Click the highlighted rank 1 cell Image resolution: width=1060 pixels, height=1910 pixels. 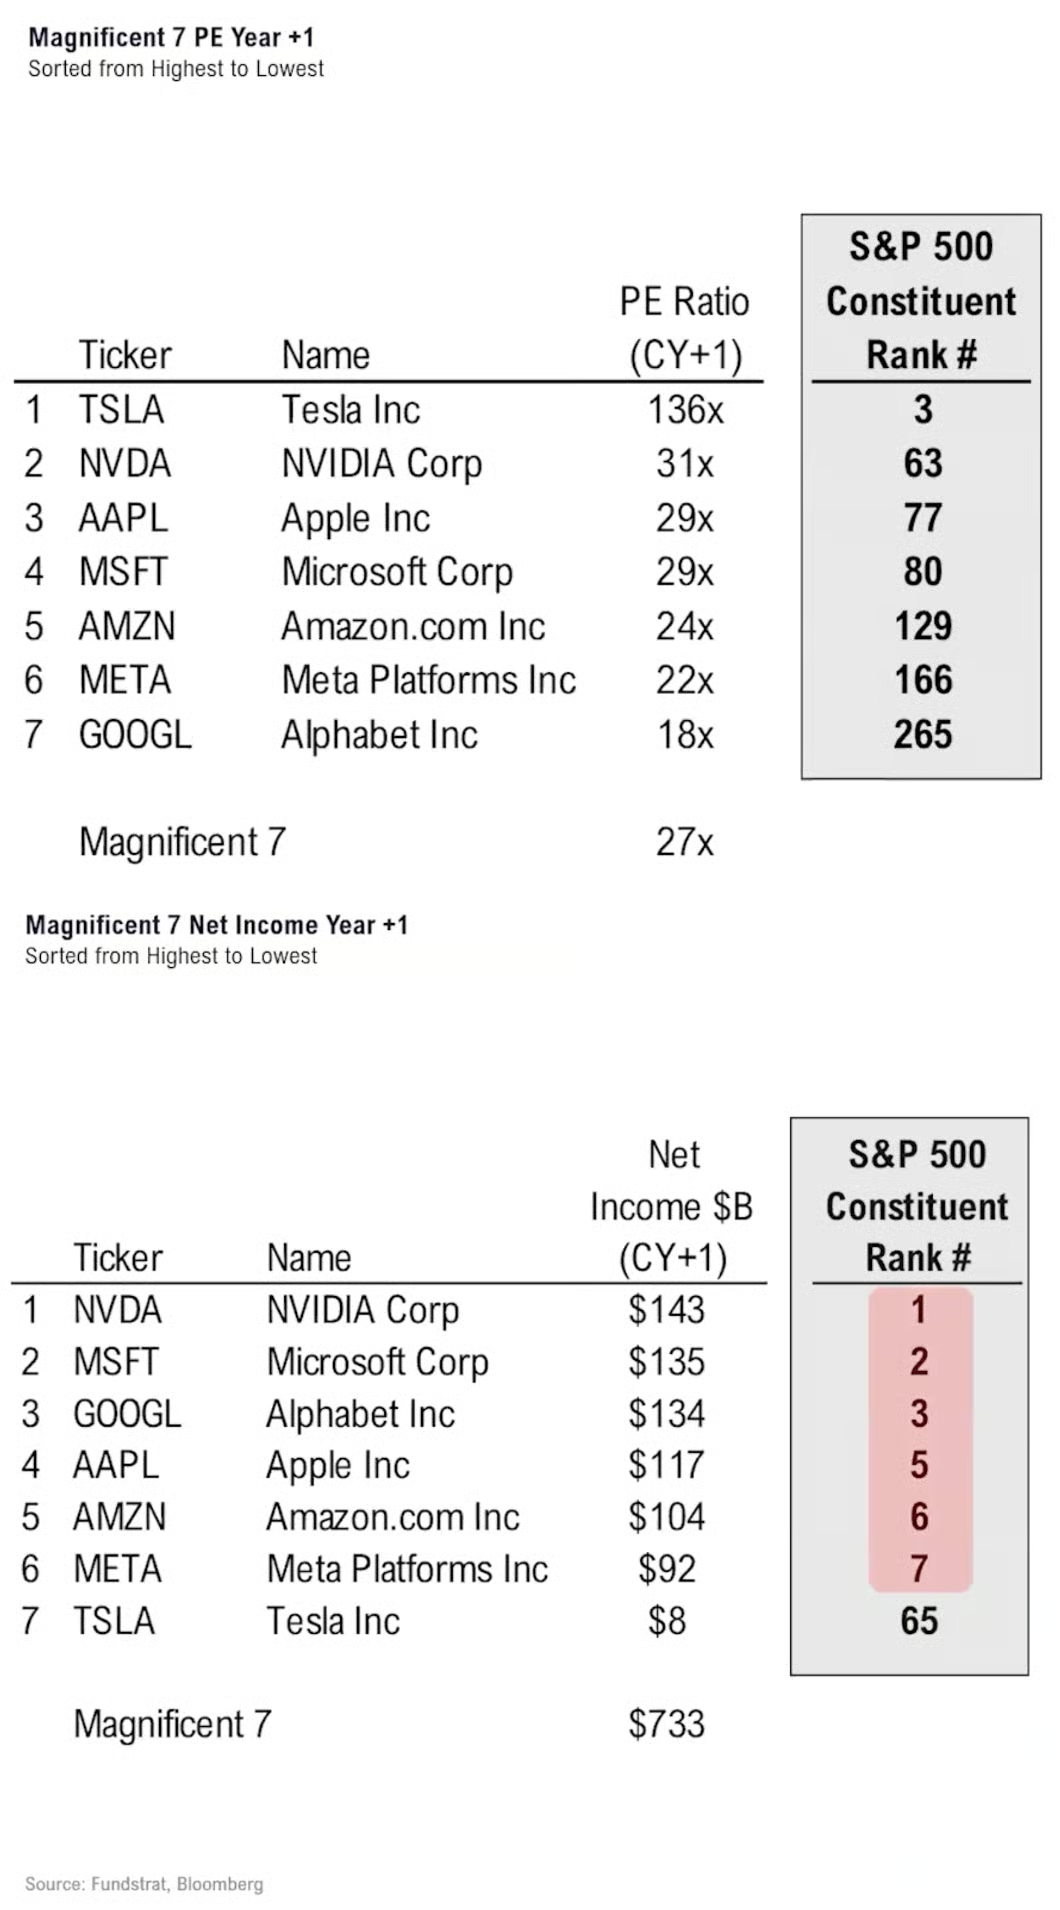pyautogui.click(x=919, y=1310)
